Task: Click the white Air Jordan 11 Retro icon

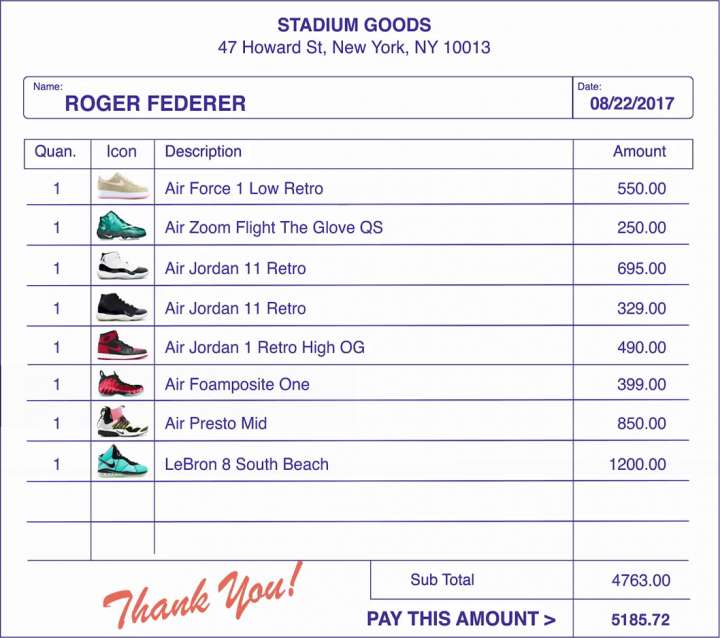Action: click(x=122, y=267)
